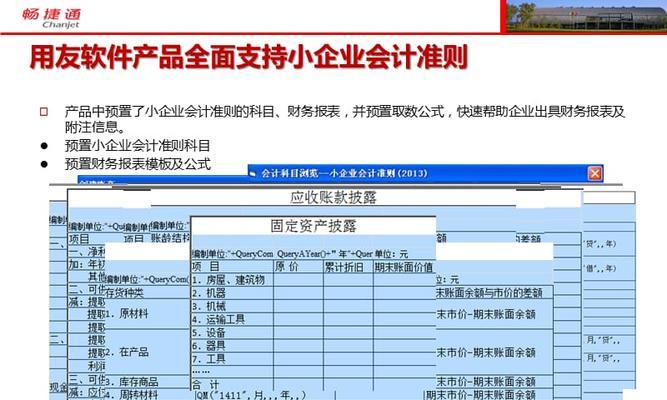The width and height of the screenshot is (667, 400).
Task: Click the 编制单位:"+QueryCom formula text in 固定资产披露
Action: coord(233,254)
